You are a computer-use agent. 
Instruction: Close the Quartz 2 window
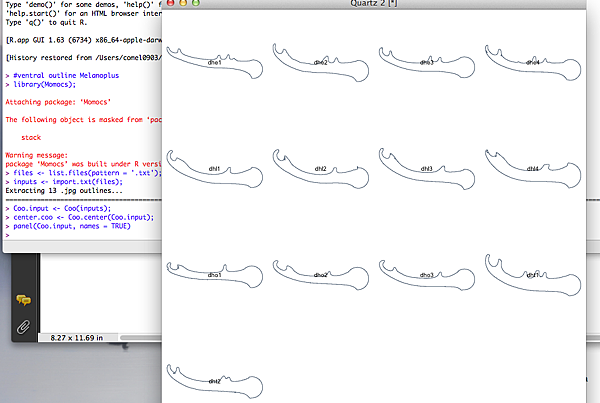[x=171, y=3]
